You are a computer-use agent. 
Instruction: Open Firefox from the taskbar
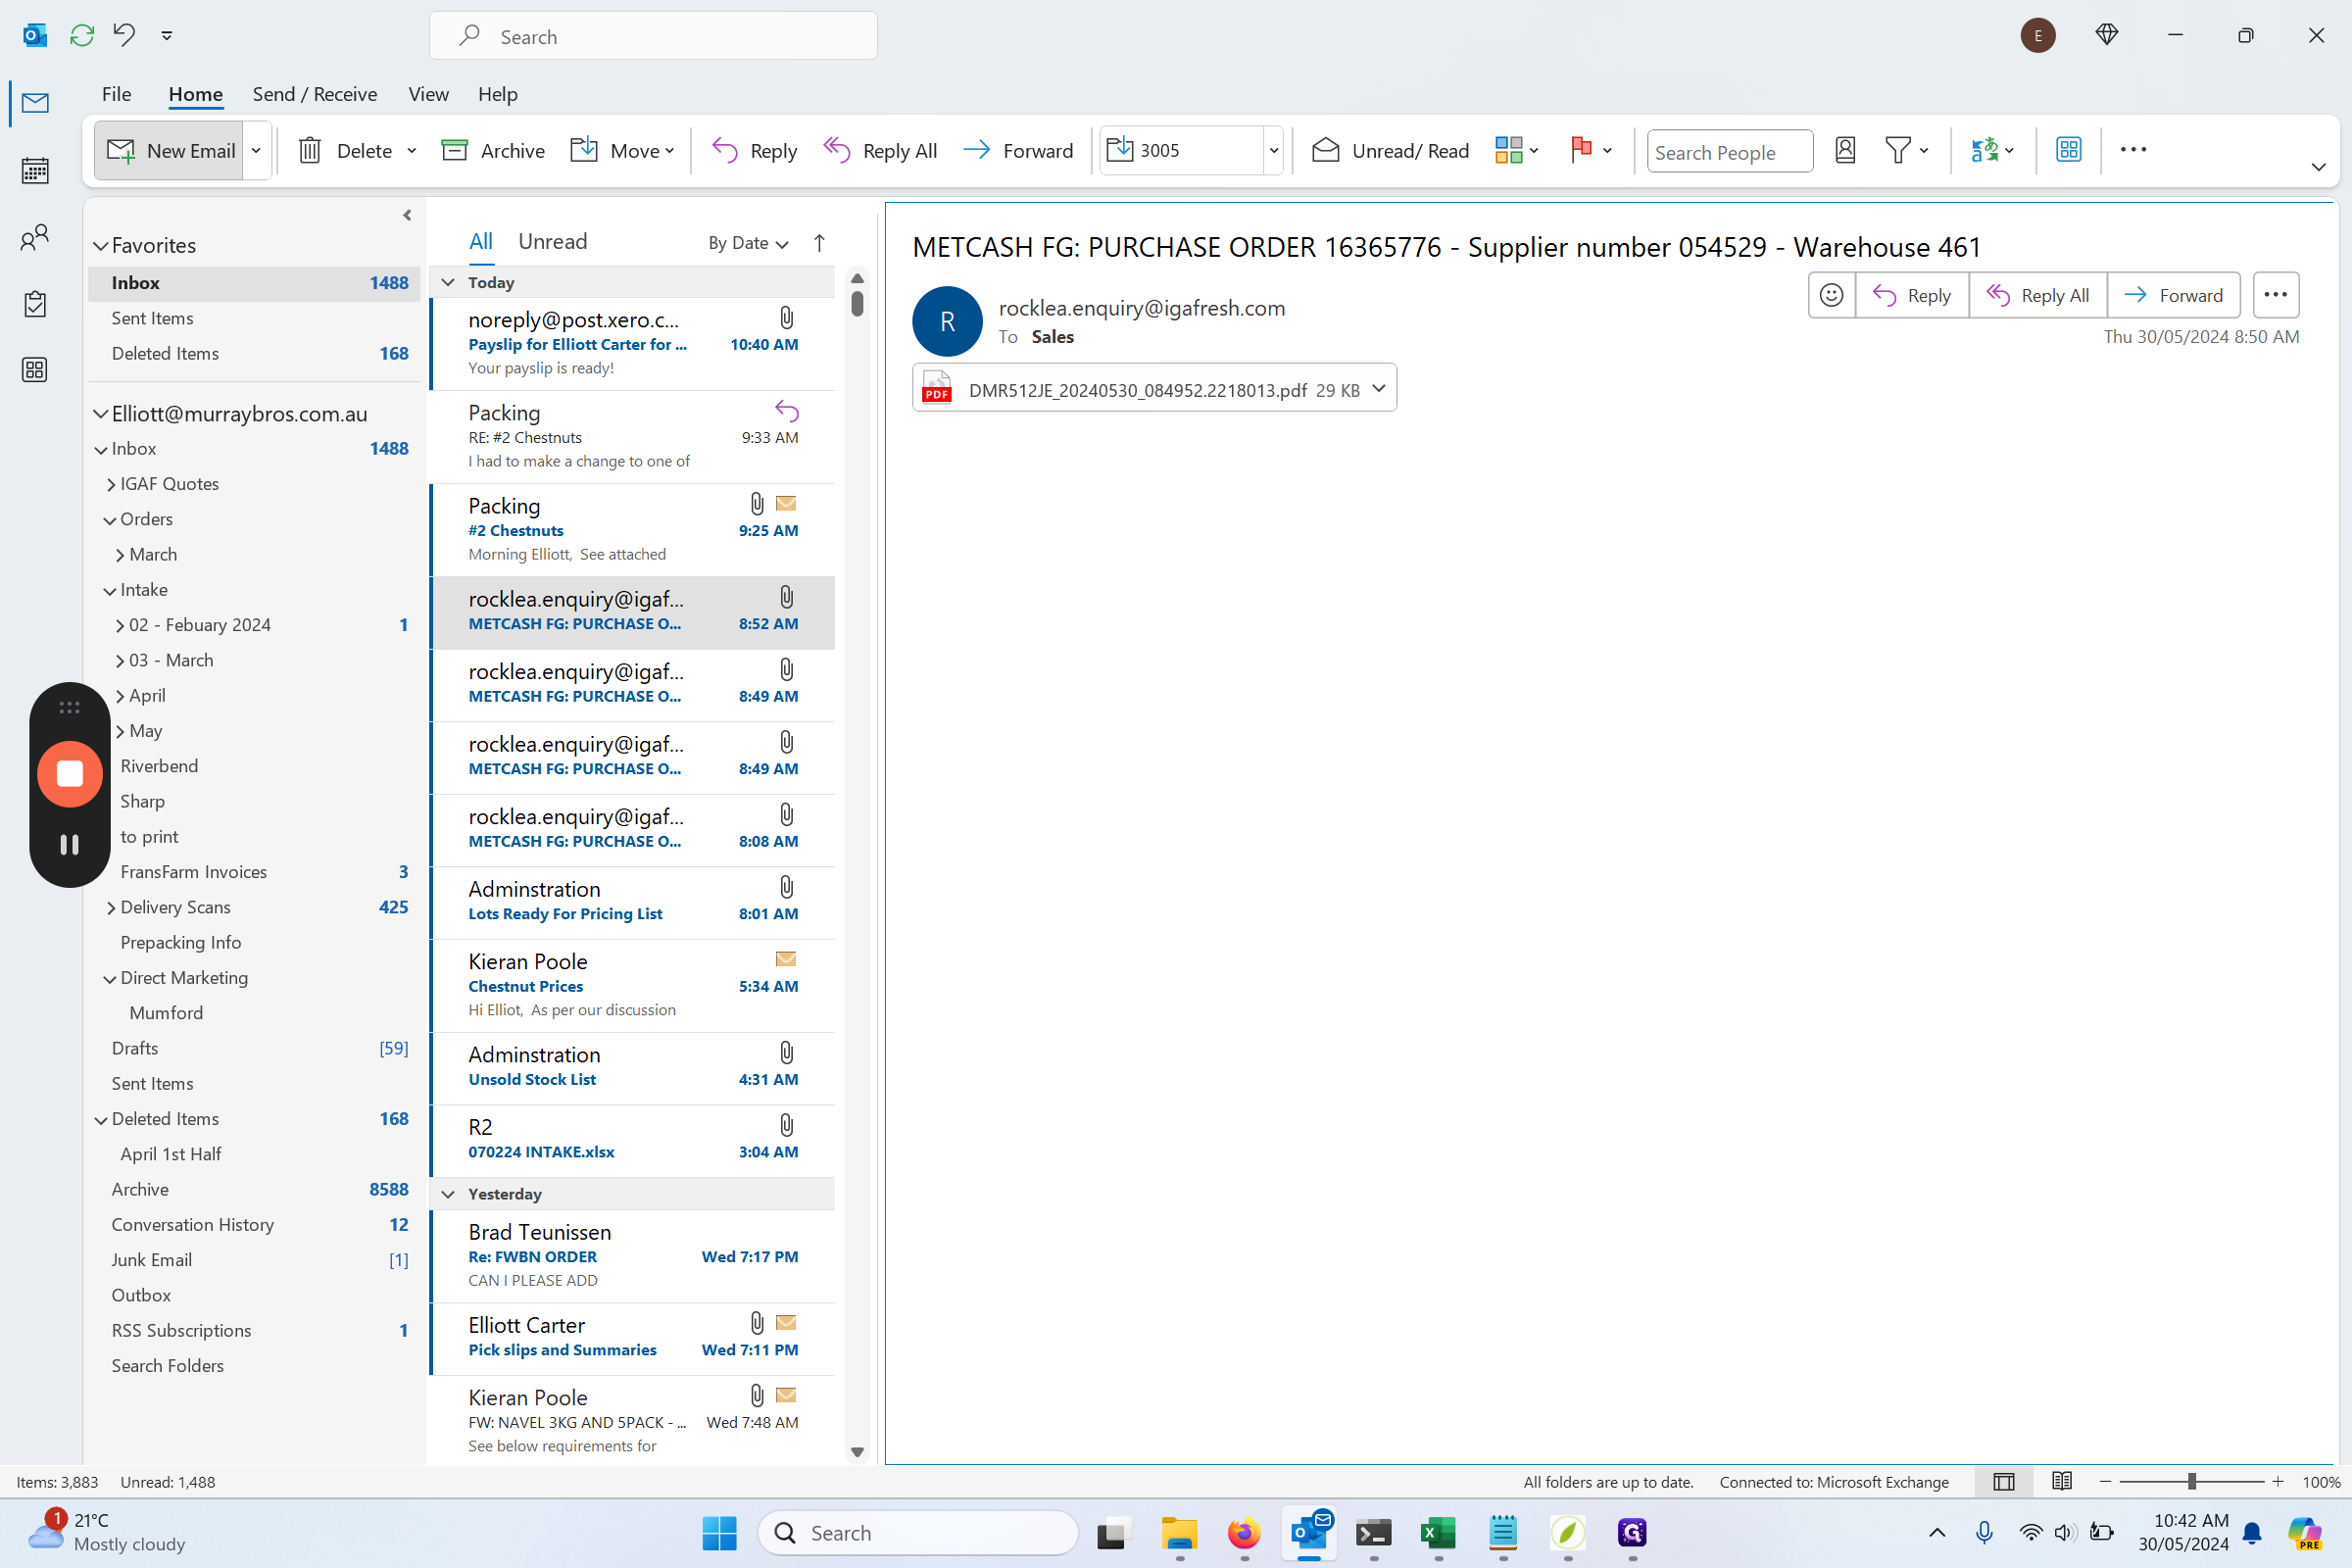tap(1243, 1532)
